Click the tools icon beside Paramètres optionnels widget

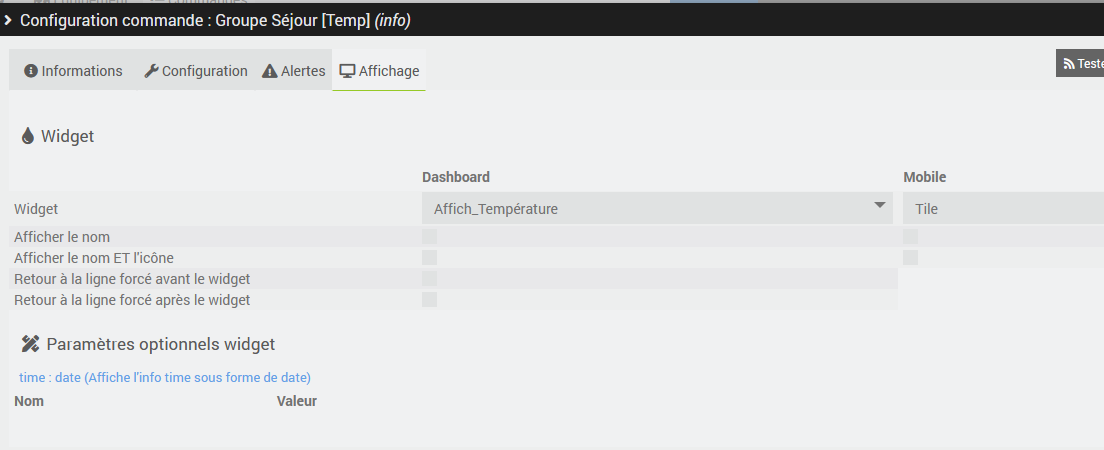pos(30,344)
